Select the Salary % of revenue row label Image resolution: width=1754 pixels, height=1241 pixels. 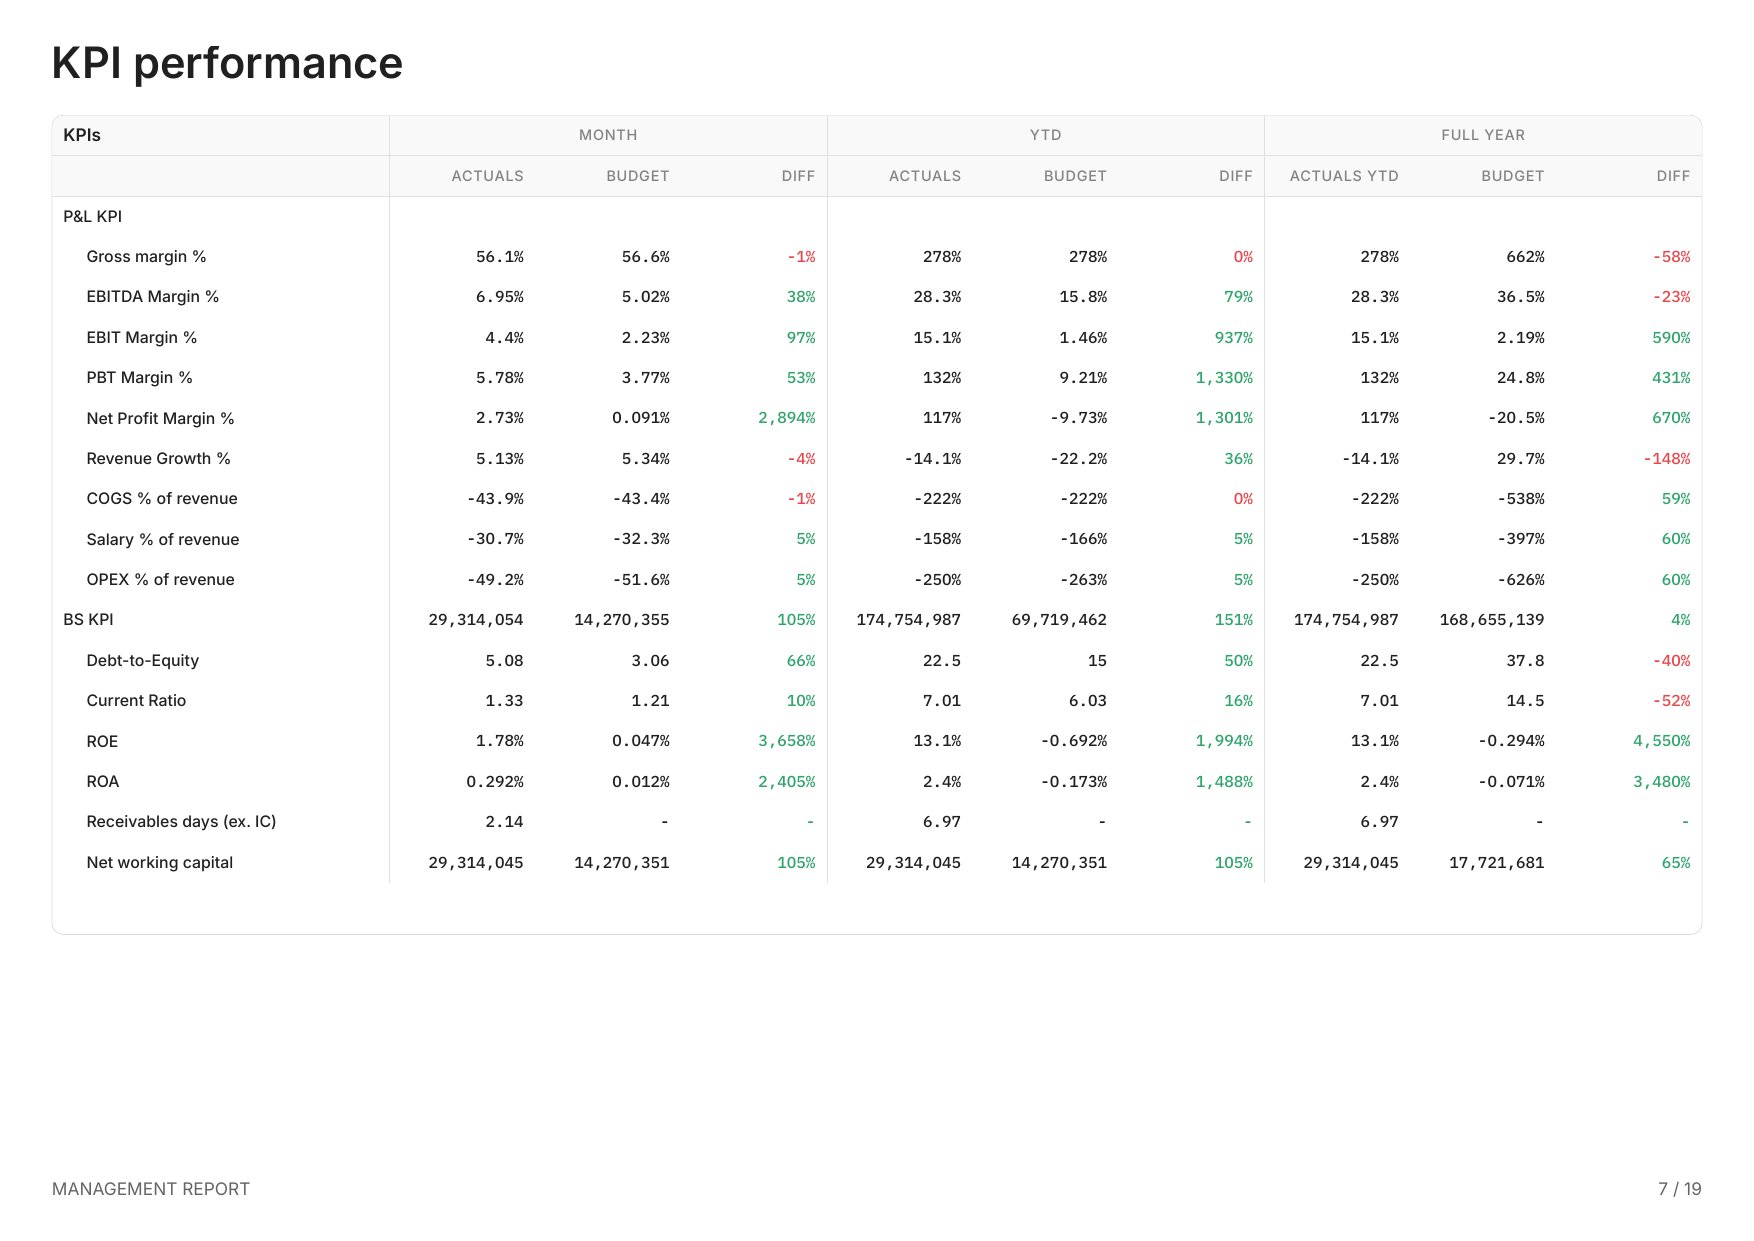coord(163,539)
